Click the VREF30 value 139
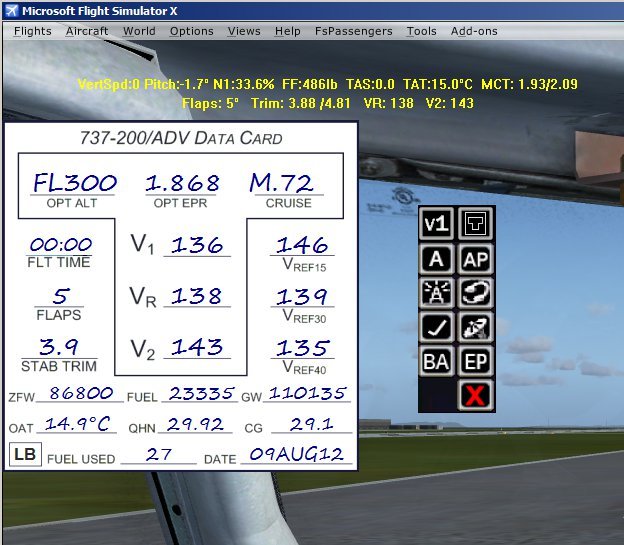Viewport: 624px width, 545px height. tap(302, 297)
